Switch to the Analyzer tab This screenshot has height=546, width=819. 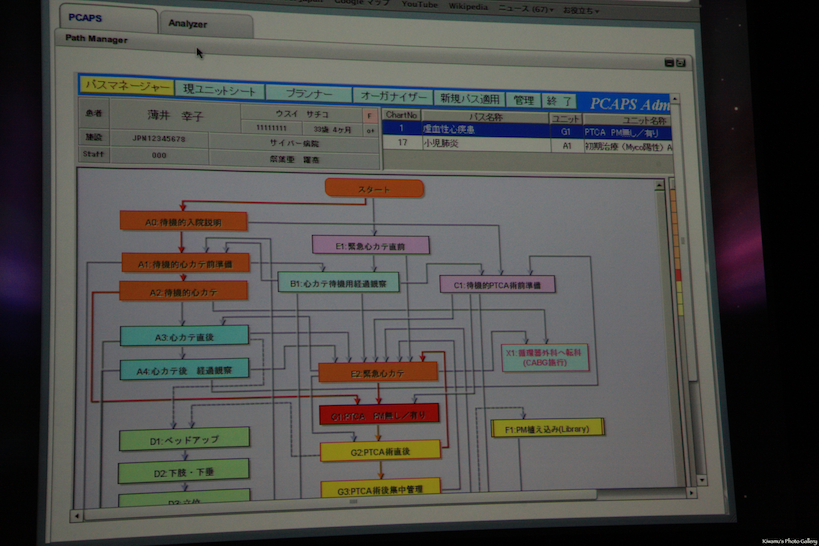tap(188, 23)
